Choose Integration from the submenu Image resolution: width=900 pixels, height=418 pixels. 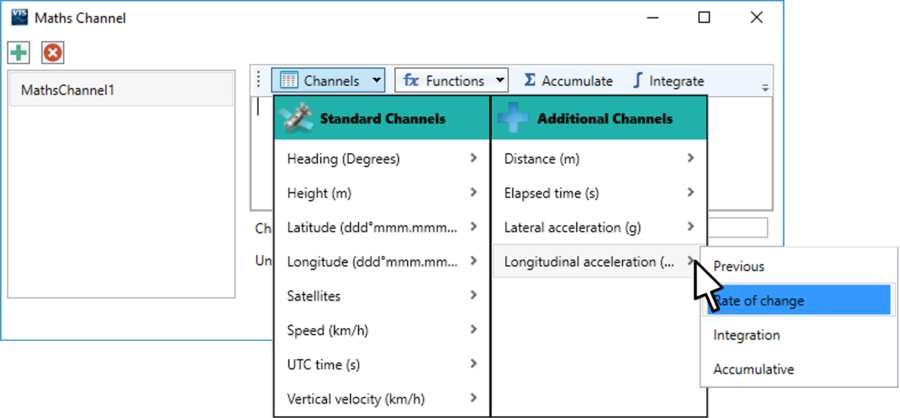pos(798,335)
